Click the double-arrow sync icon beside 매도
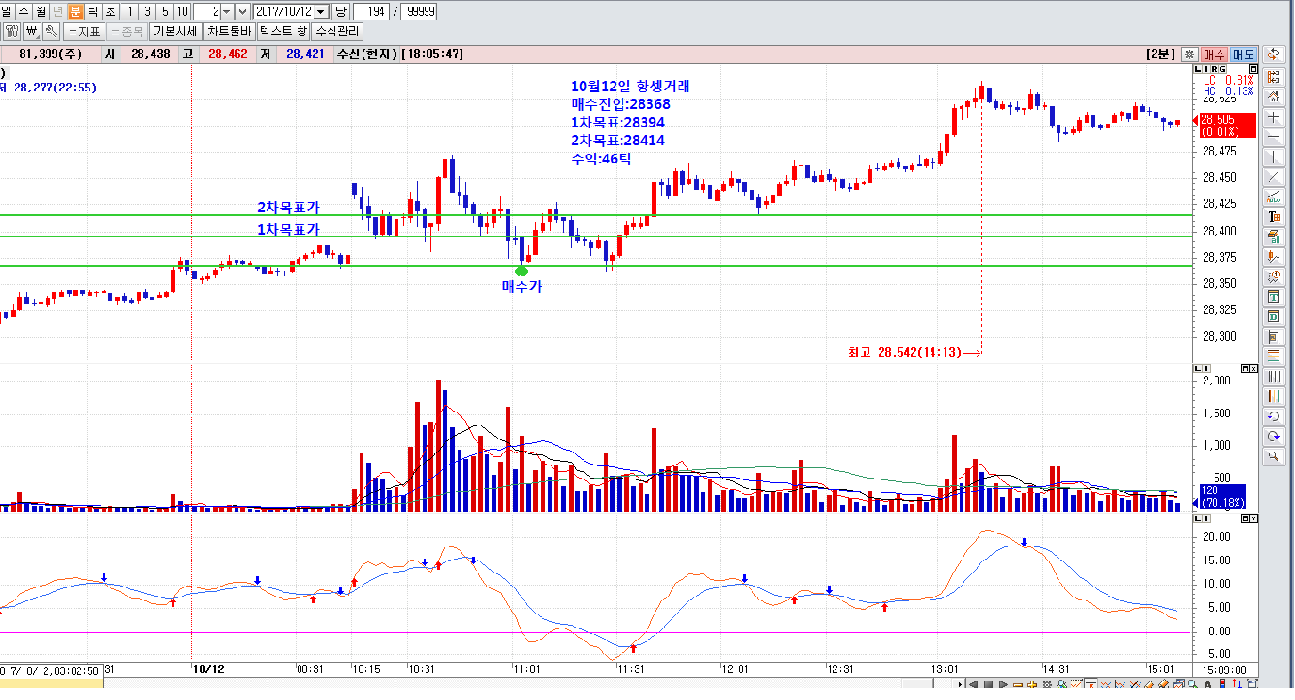Viewport: 1295px width, 700px height. pyautogui.click(x=1274, y=54)
